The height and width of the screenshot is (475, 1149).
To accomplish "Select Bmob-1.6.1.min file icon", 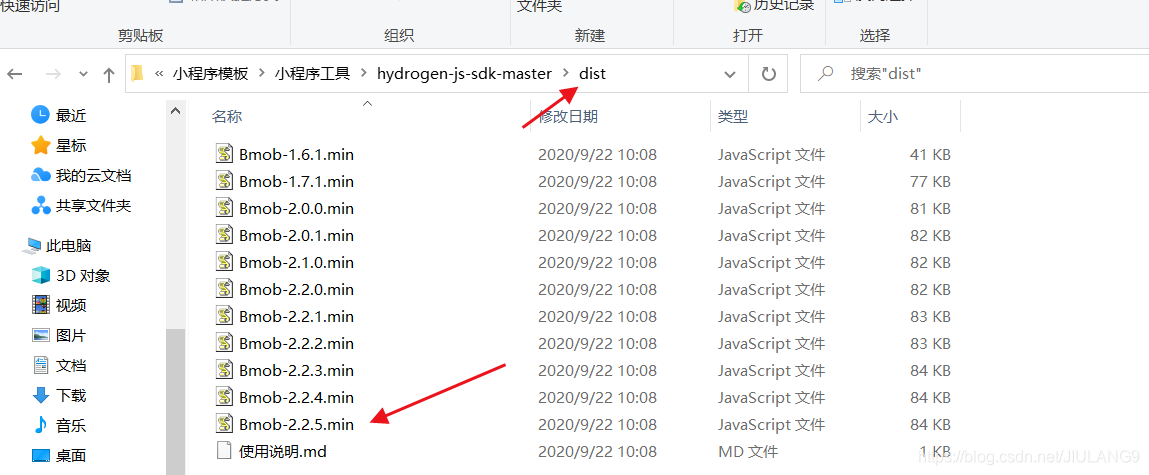I will [224, 154].
